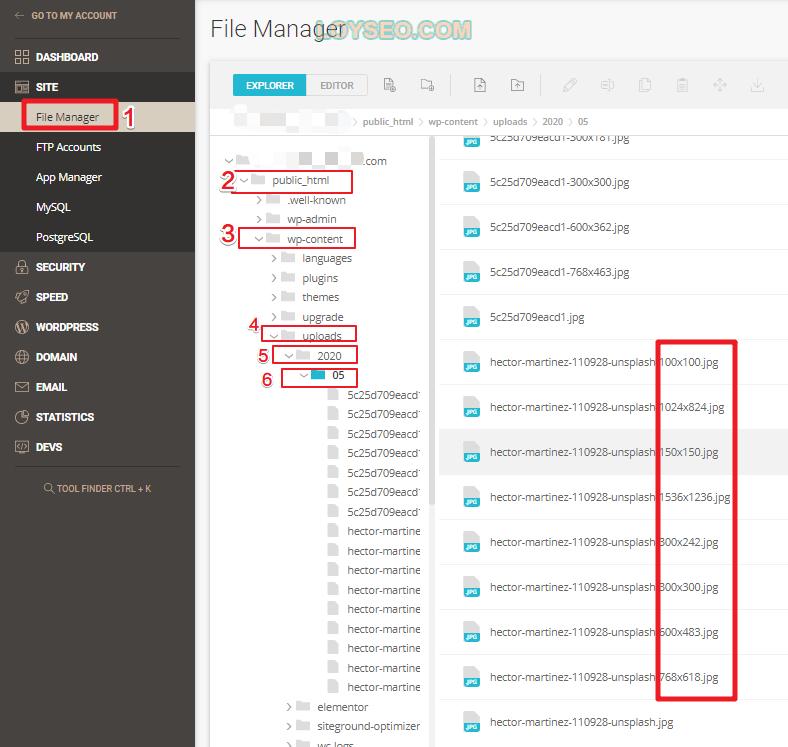Click the pencil Edit icon in toolbar

570,85
